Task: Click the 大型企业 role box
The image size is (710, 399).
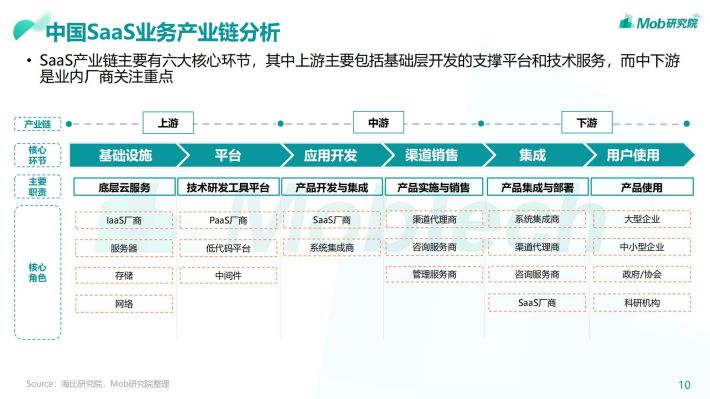Action: (x=642, y=219)
